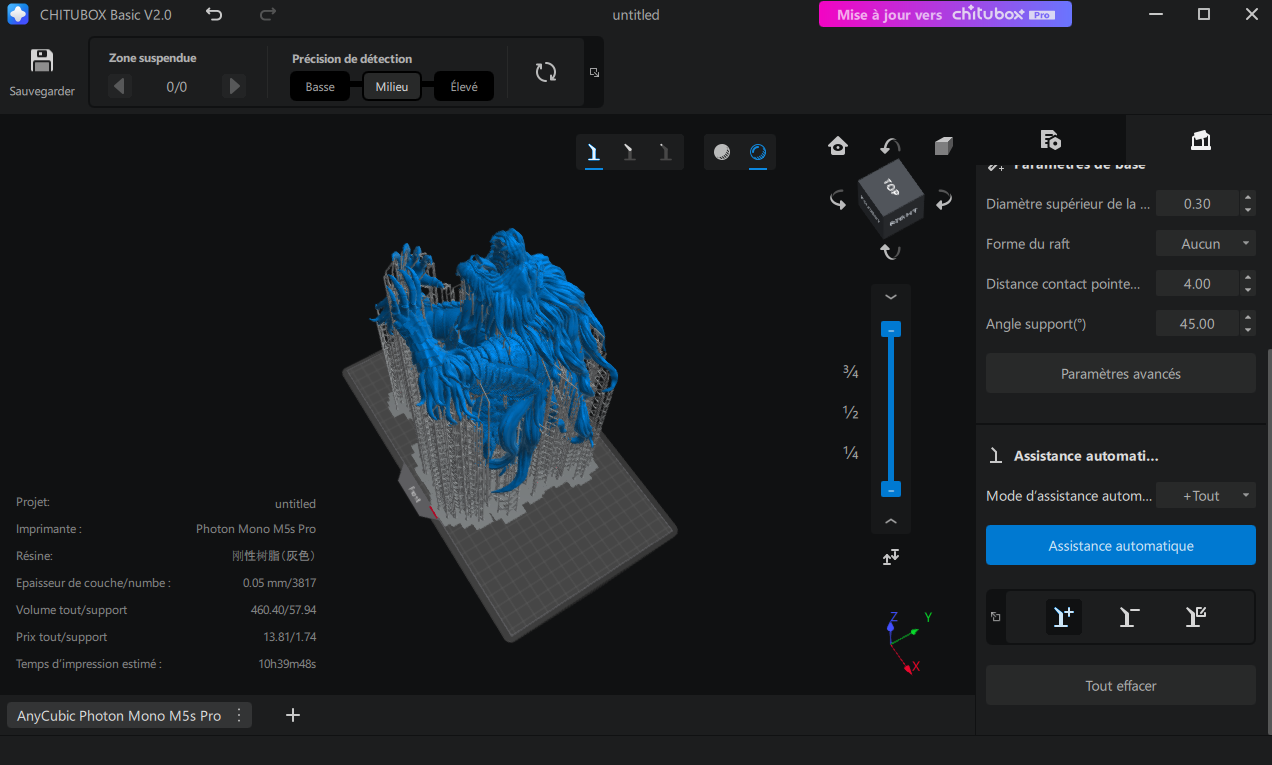Click the Tout effacer button

pos(1120,686)
